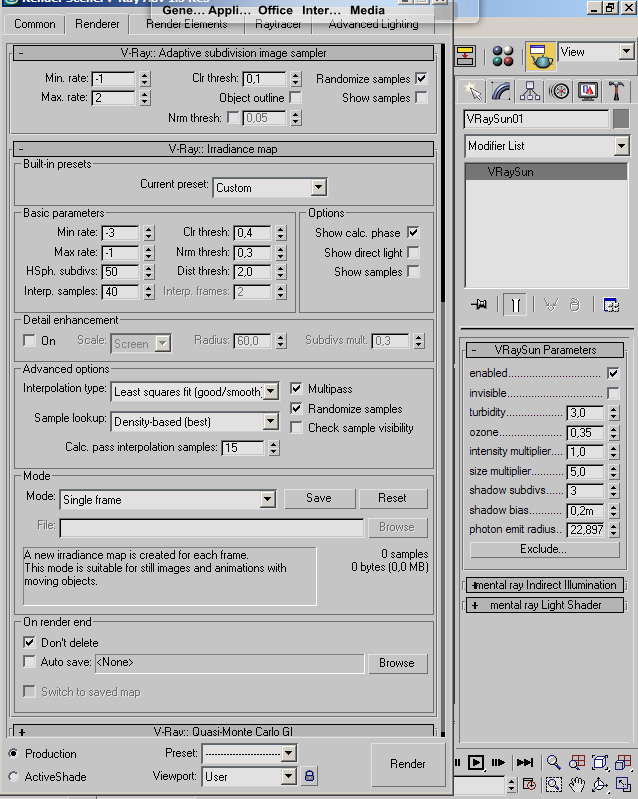The width and height of the screenshot is (638, 799).
Task: Open the Material Editor spheres icon
Action: pyautogui.click(x=502, y=56)
